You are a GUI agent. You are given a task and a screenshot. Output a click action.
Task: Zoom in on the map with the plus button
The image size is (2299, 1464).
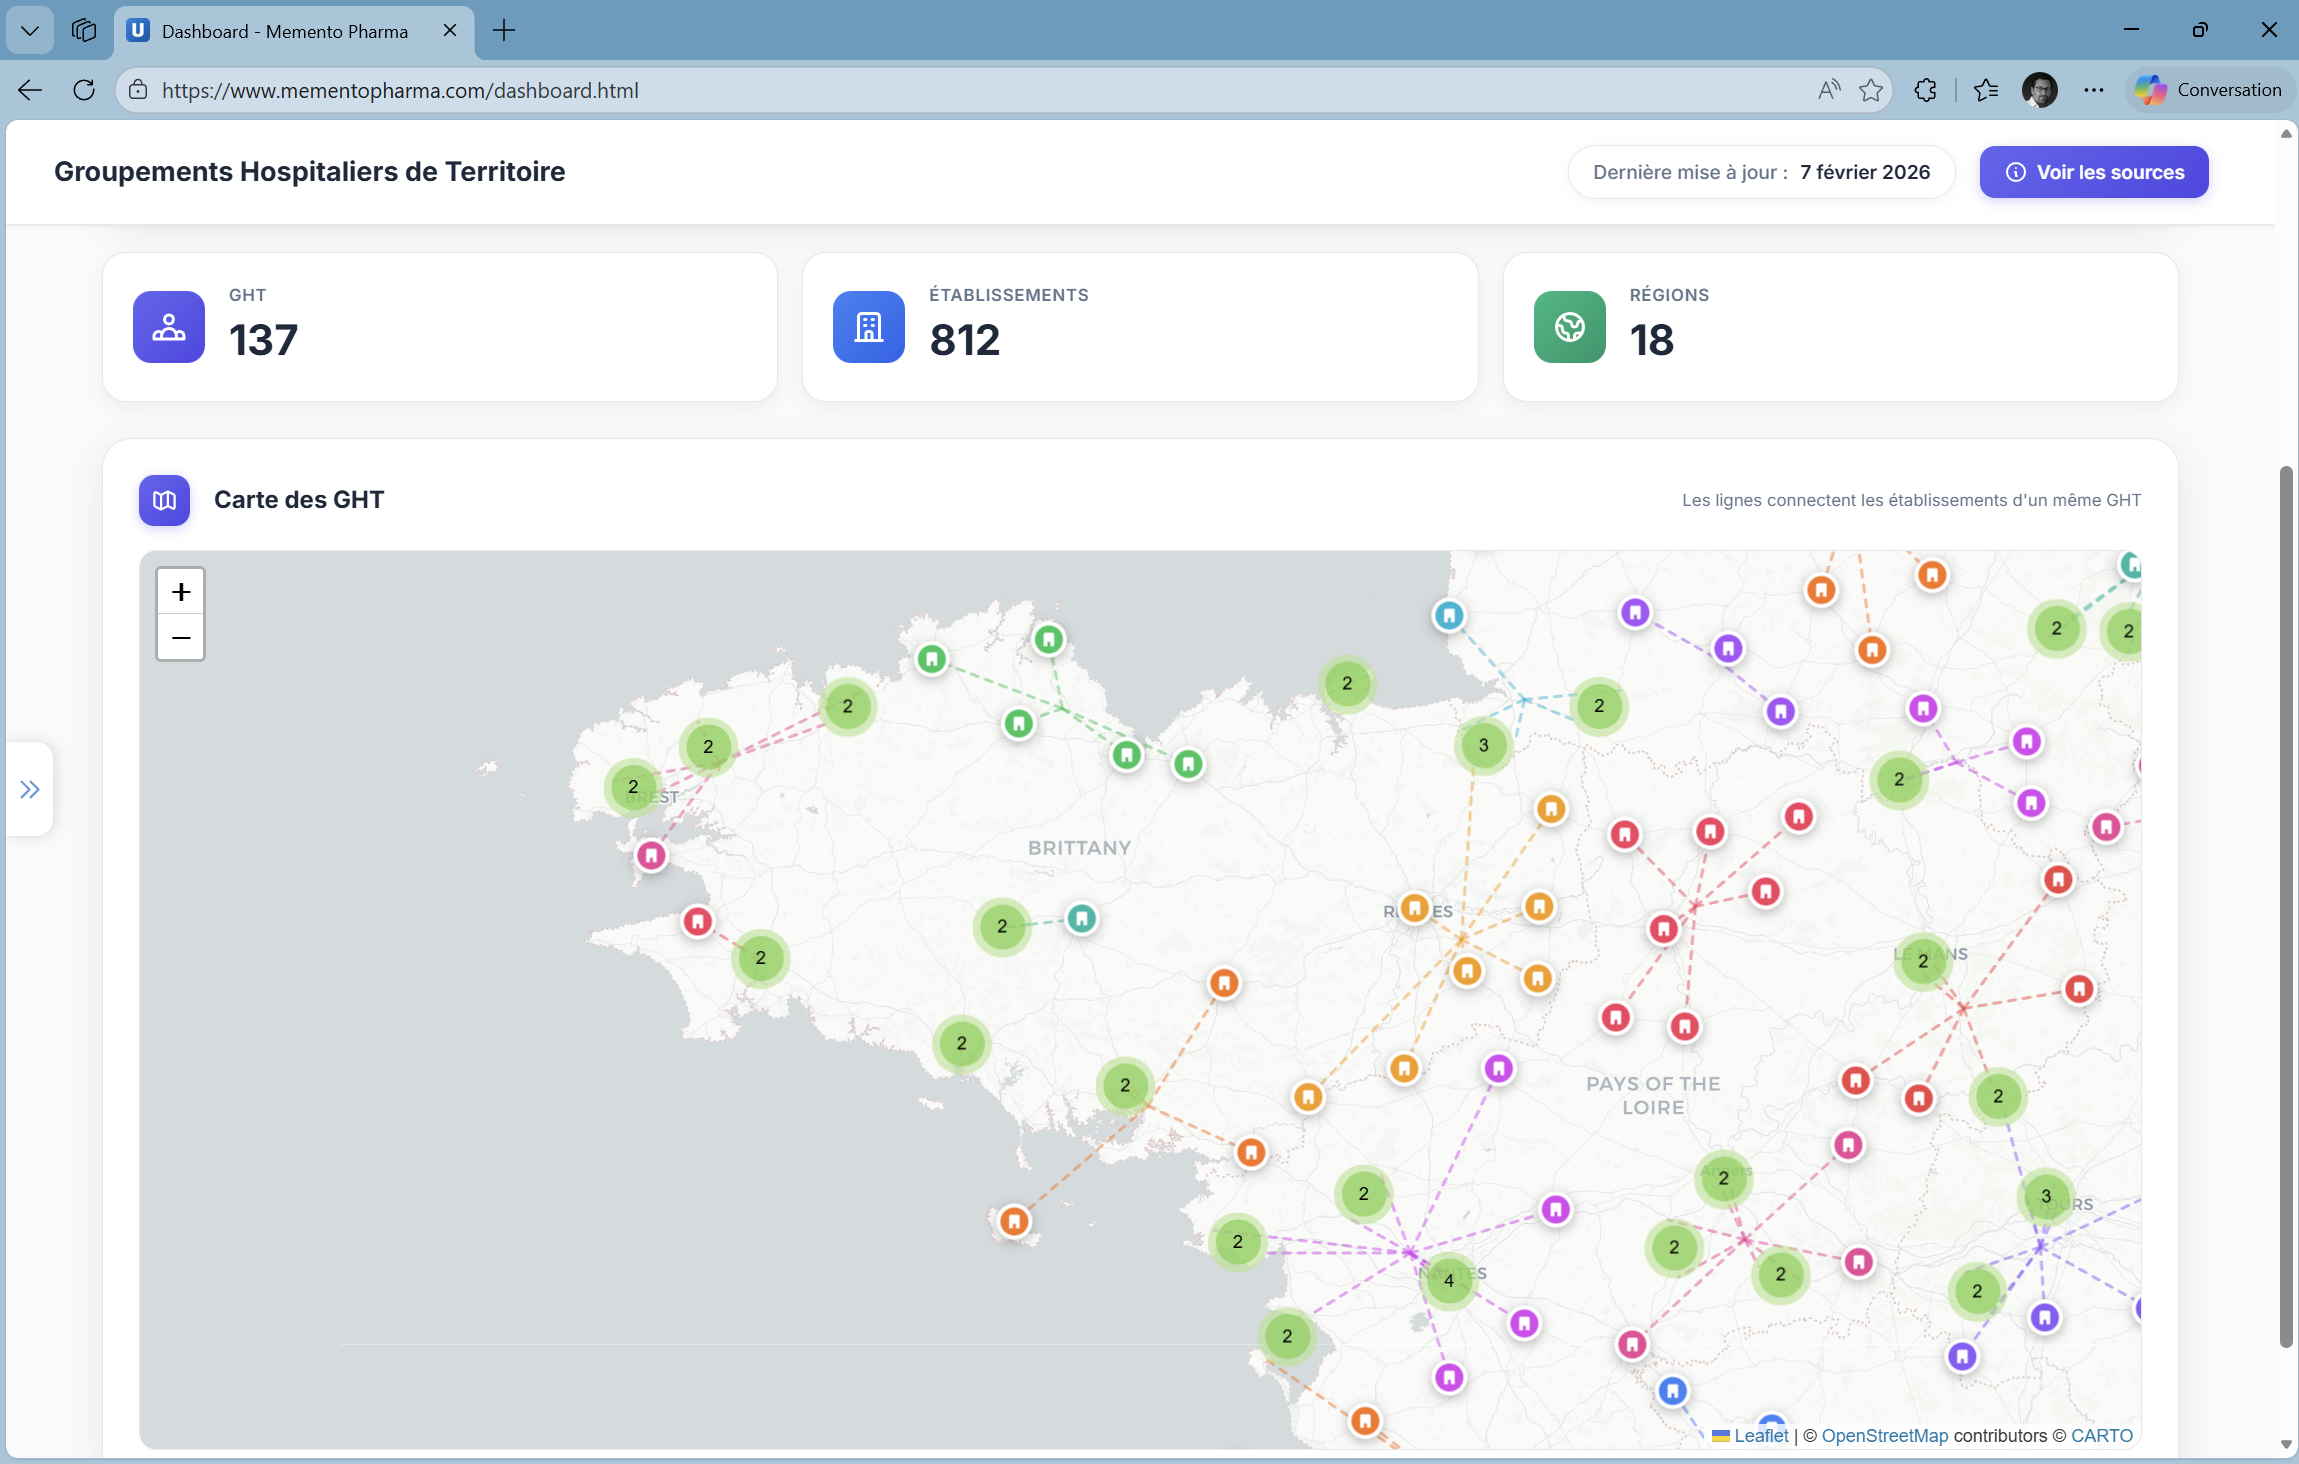pyautogui.click(x=180, y=590)
